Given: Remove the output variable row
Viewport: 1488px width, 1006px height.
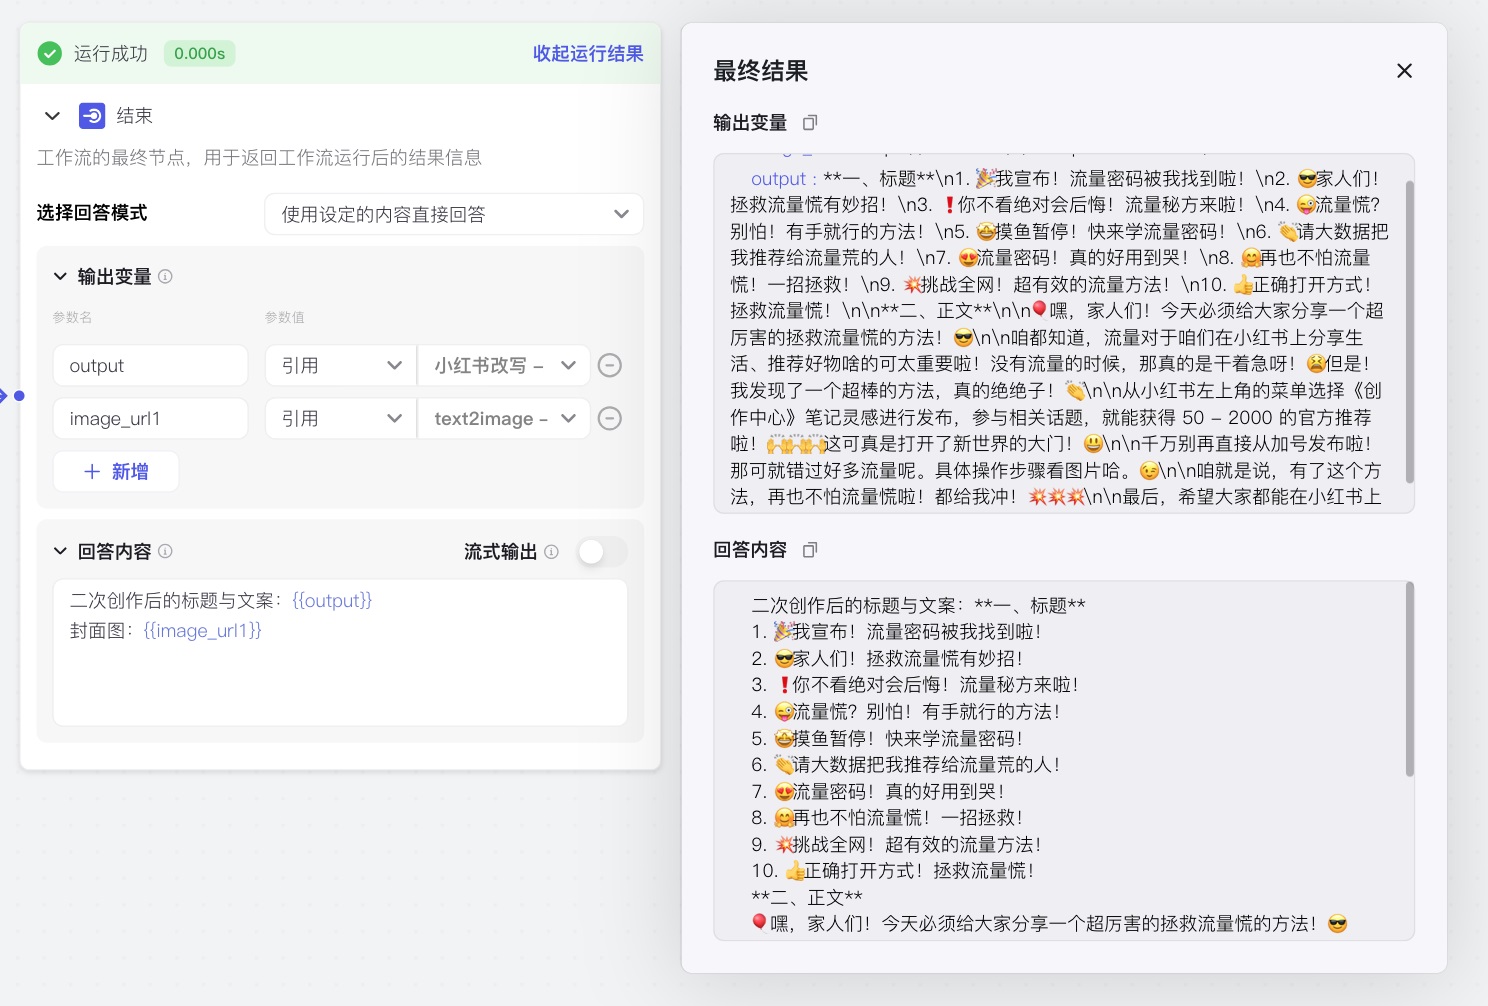Looking at the screenshot, I should pos(610,366).
